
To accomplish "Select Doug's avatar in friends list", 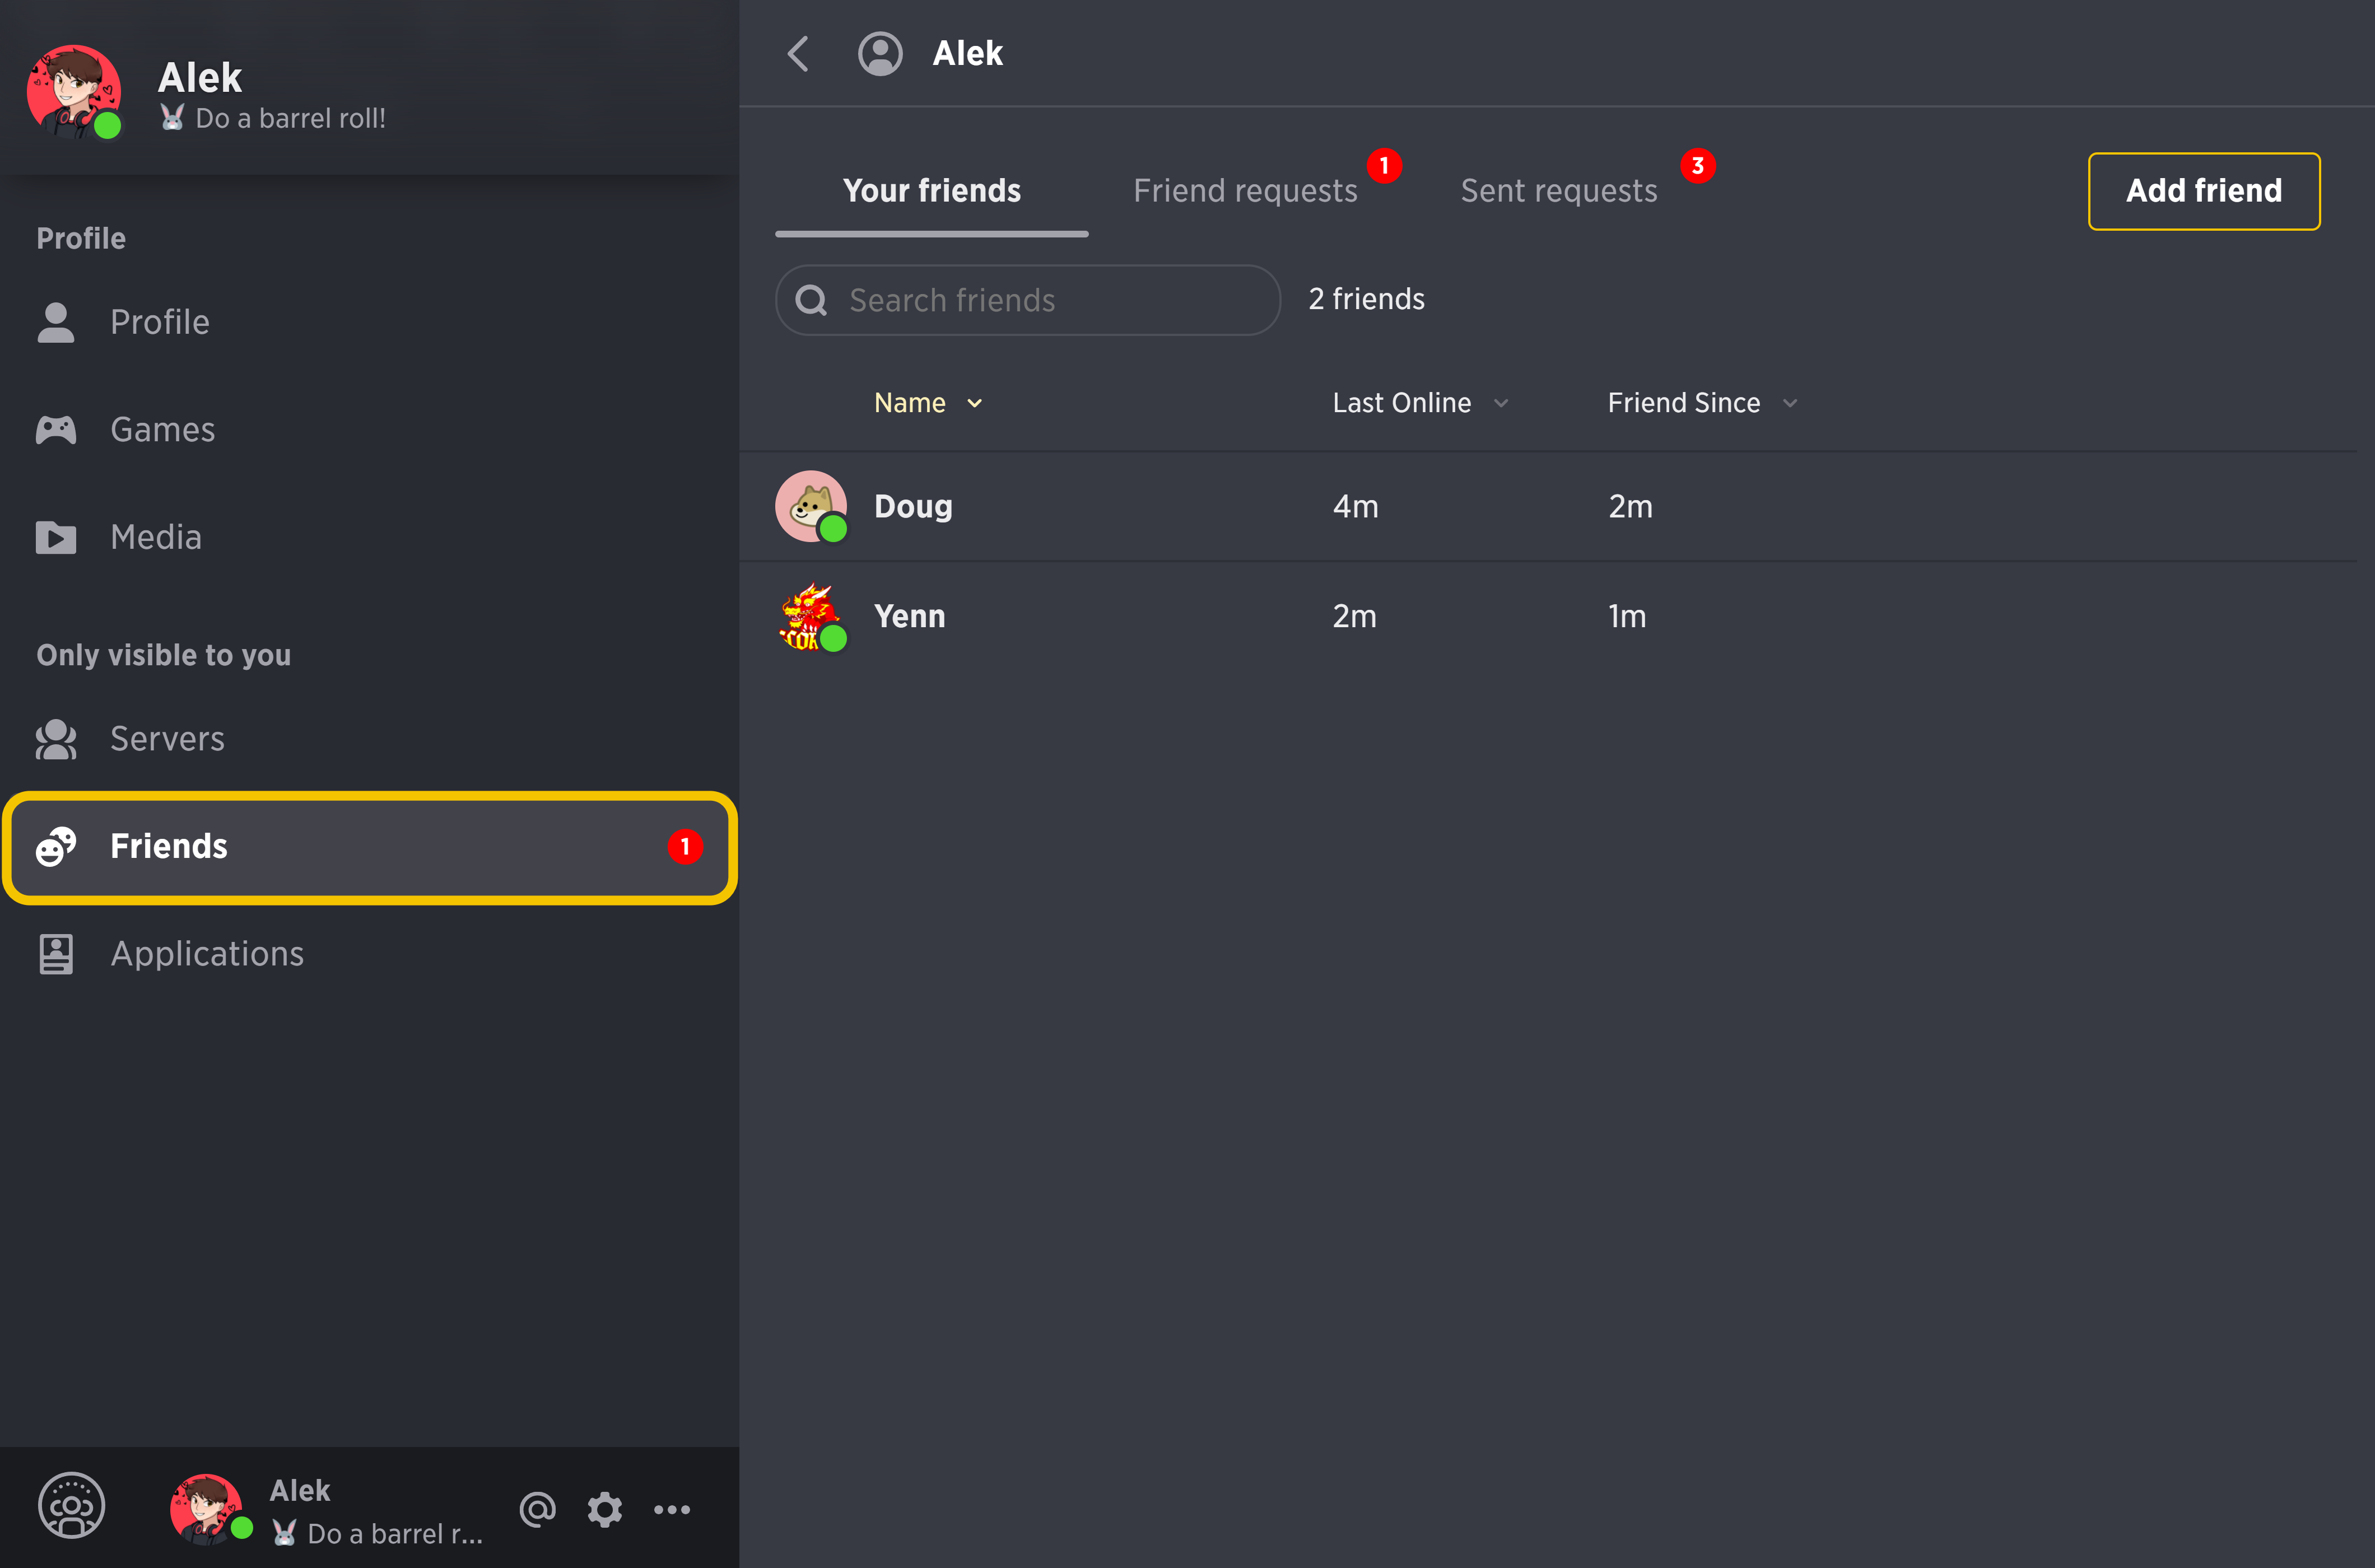I will pyautogui.click(x=811, y=506).
